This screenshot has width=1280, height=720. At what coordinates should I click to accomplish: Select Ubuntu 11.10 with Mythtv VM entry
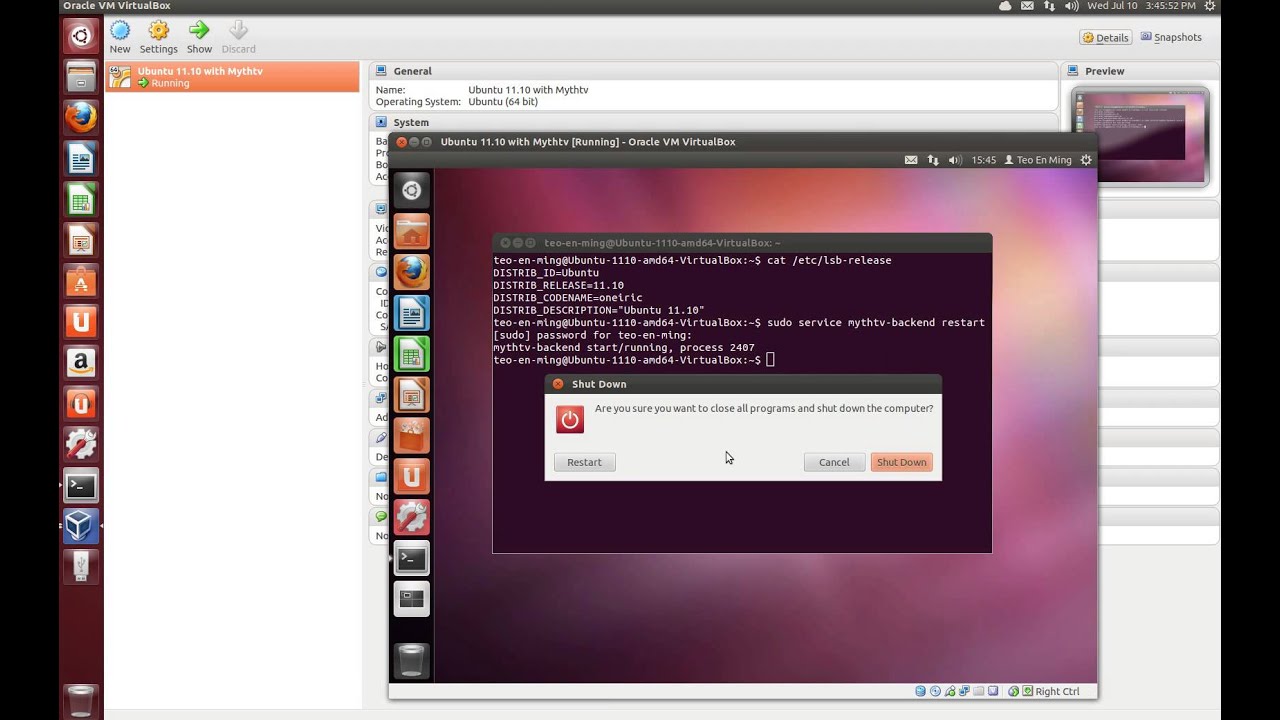(x=232, y=77)
